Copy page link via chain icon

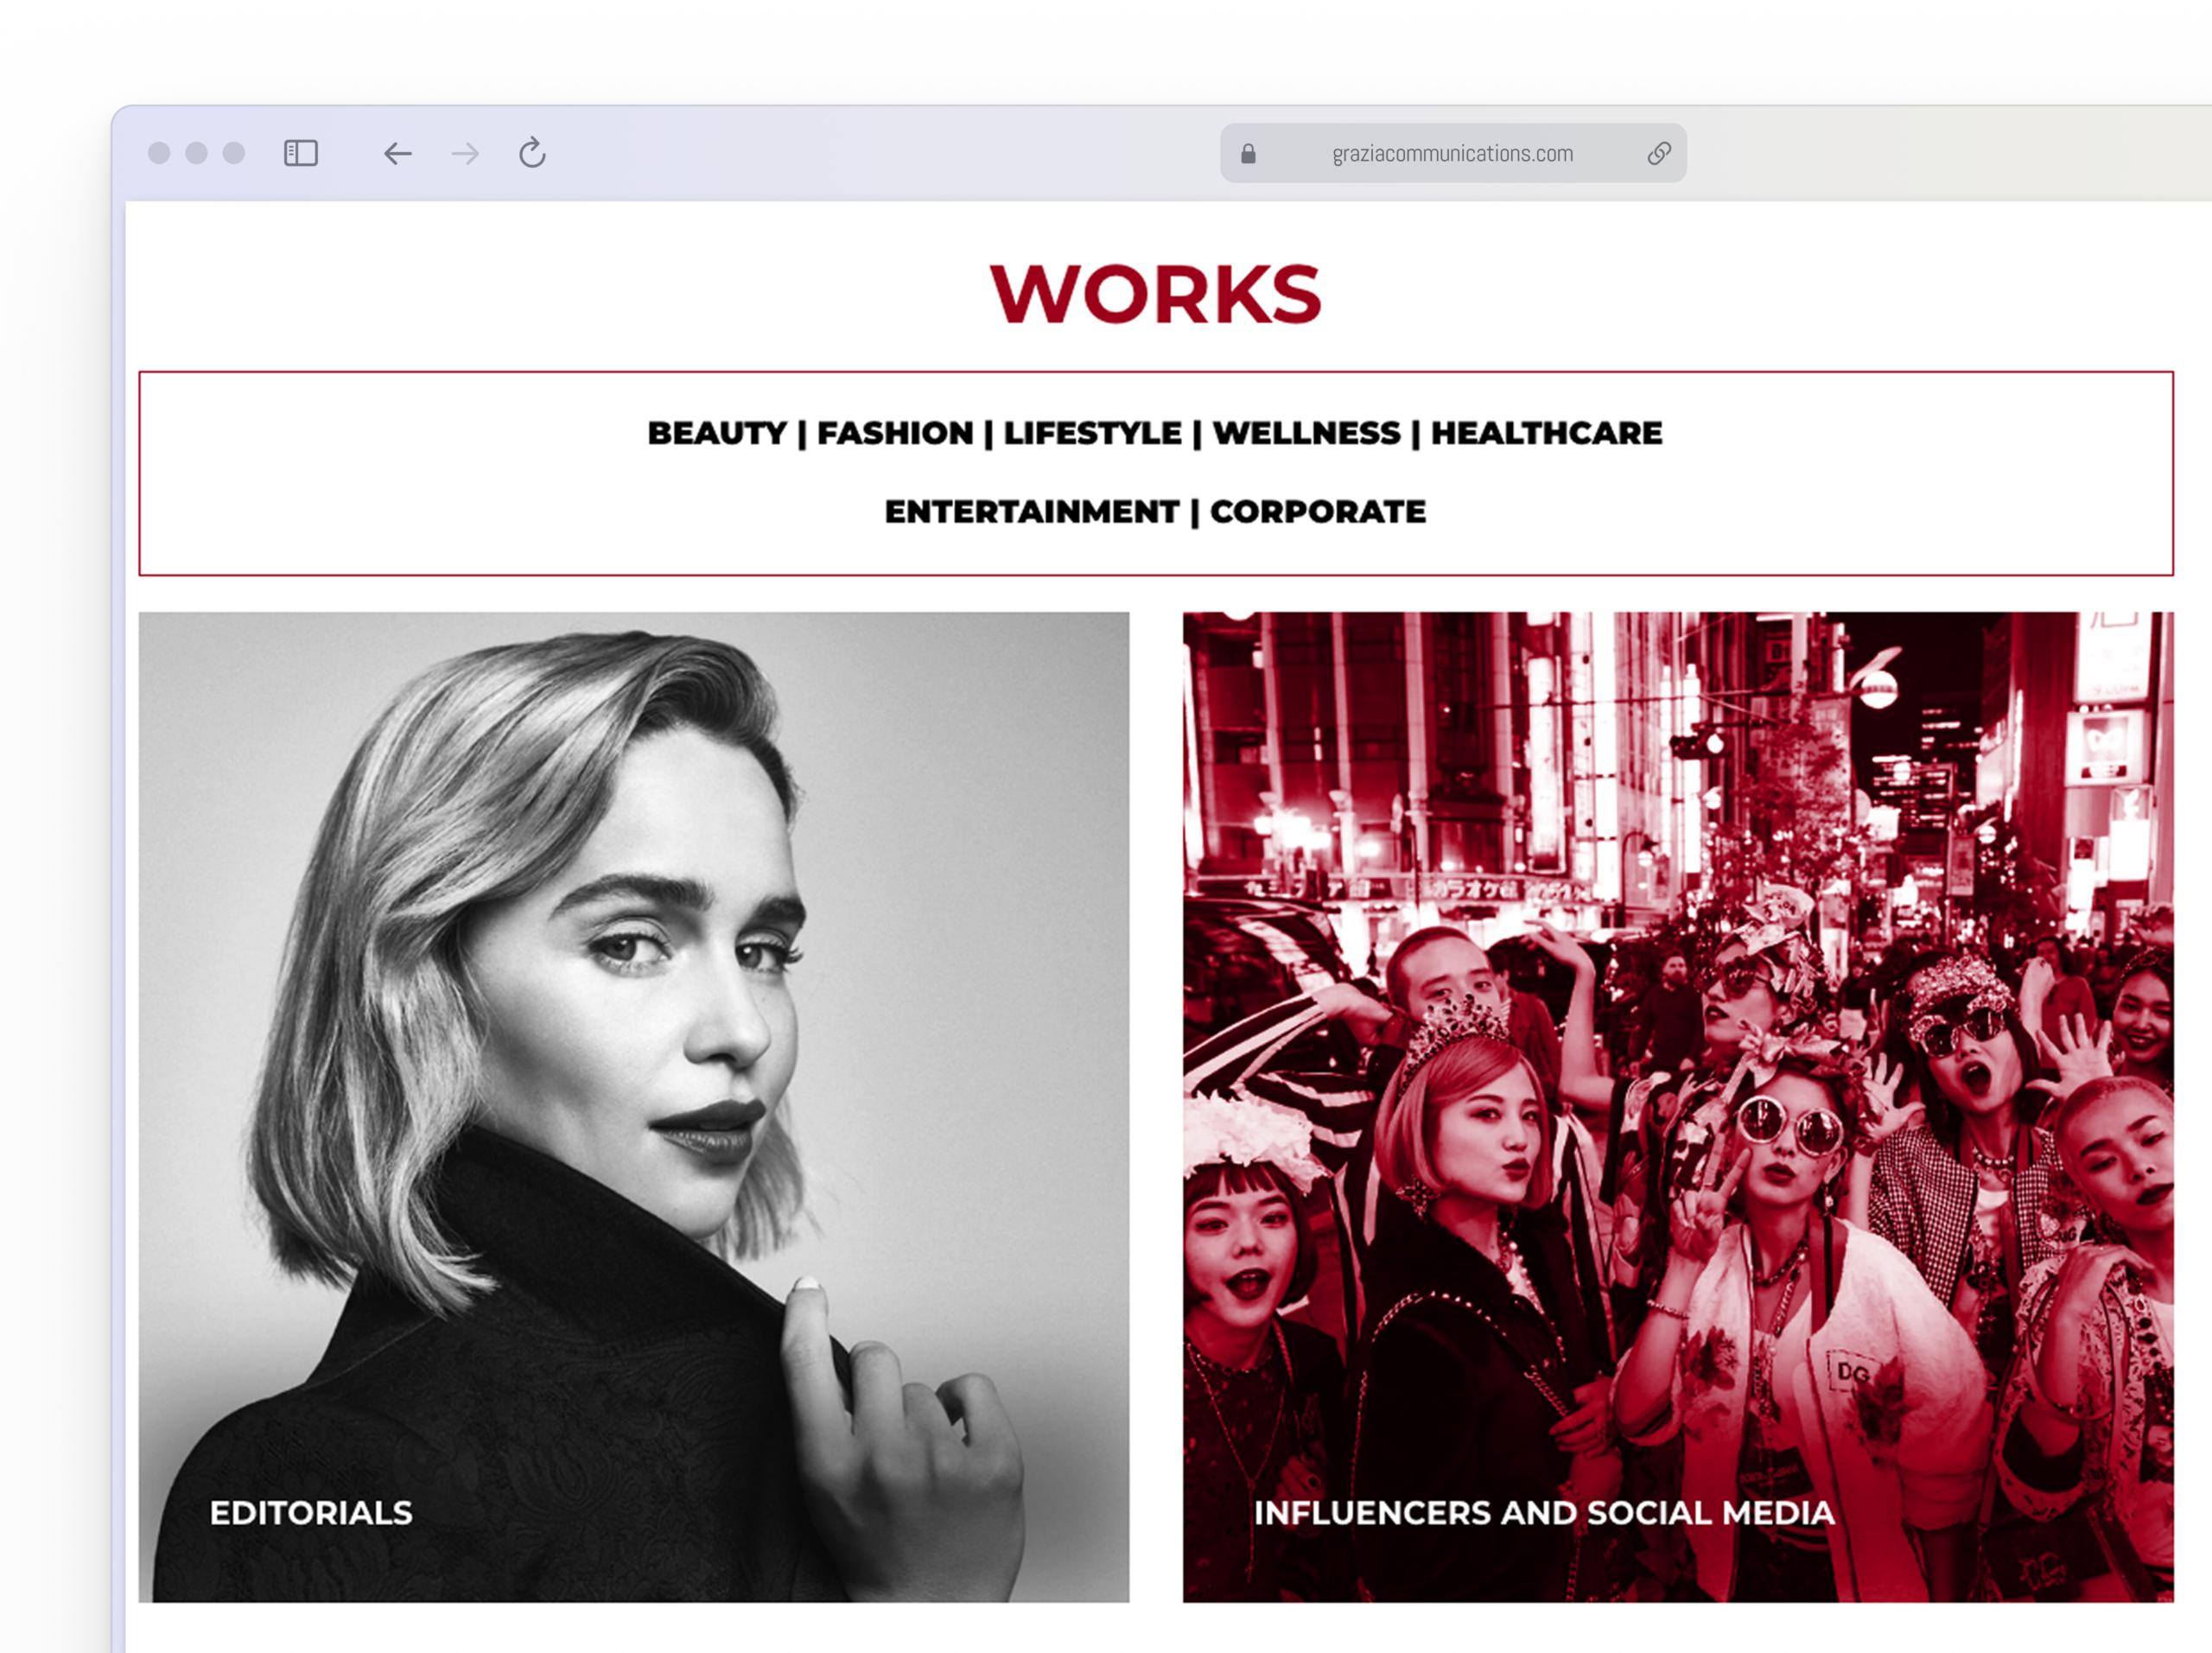pyautogui.click(x=1659, y=153)
